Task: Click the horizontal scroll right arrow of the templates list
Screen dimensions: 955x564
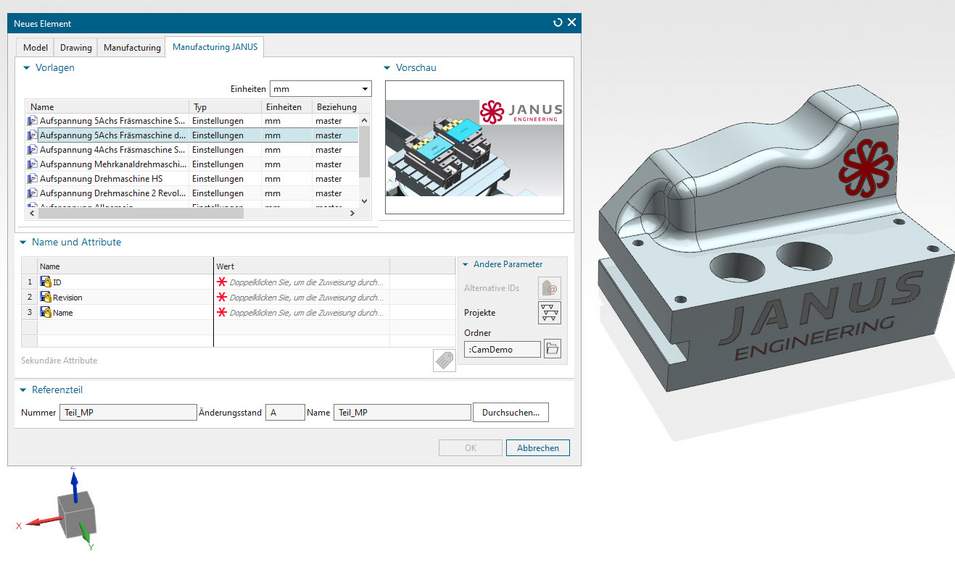Action: (x=352, y=213)
